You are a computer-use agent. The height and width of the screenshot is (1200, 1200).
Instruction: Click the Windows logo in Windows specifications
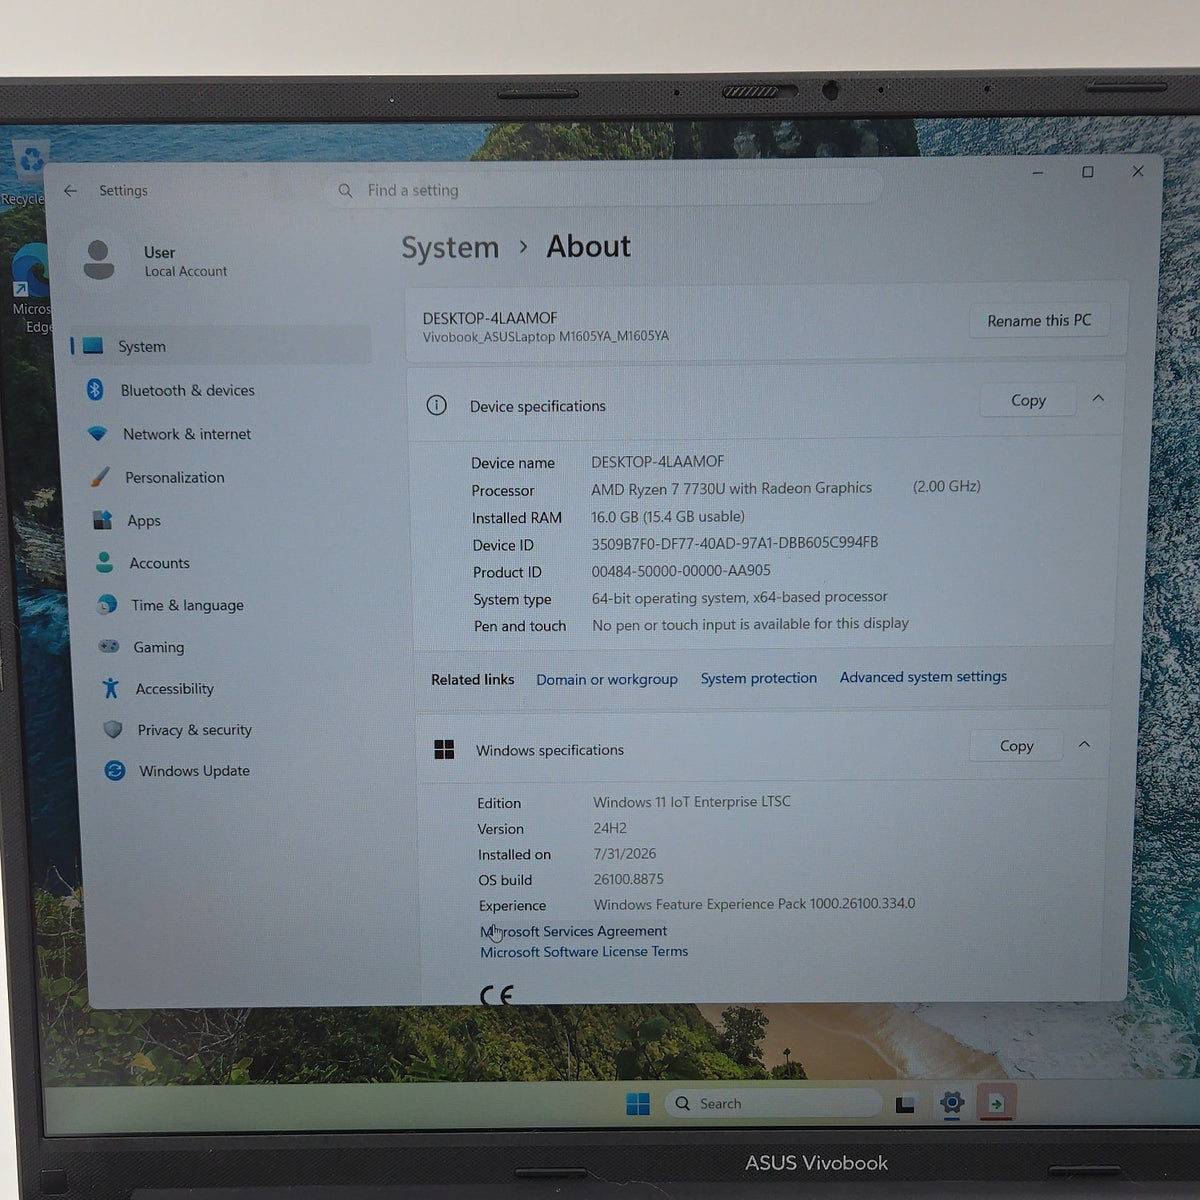pos(445,750)
